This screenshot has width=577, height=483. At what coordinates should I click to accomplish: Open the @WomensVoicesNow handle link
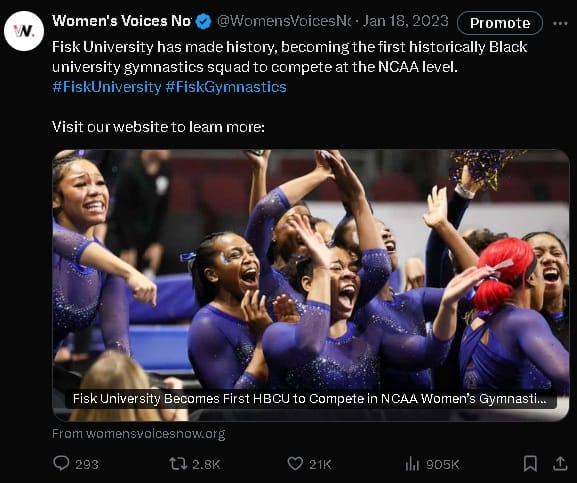(x=284, y=21)
